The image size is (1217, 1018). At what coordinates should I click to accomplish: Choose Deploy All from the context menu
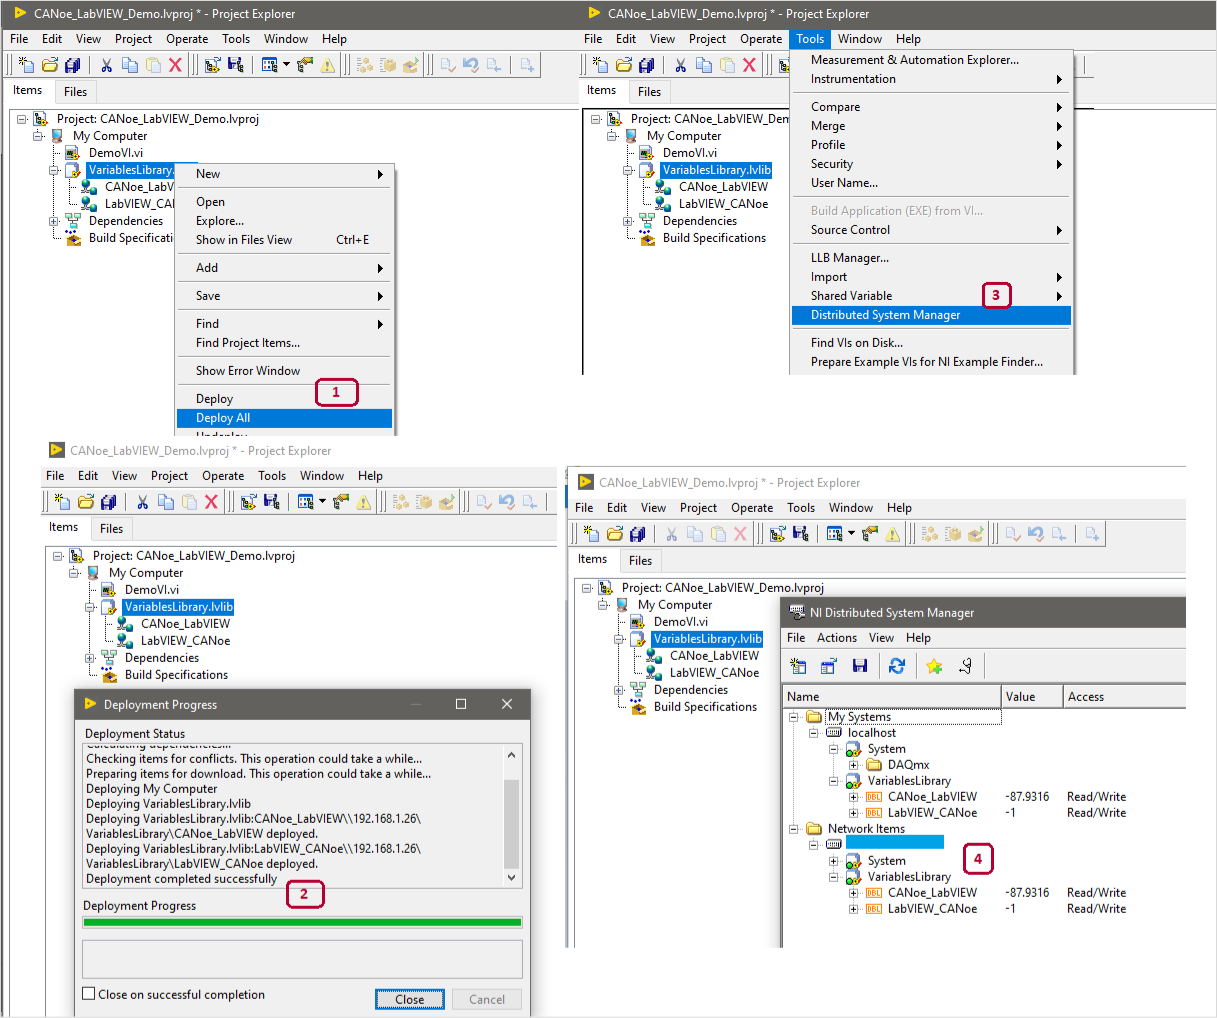point(223,418)
